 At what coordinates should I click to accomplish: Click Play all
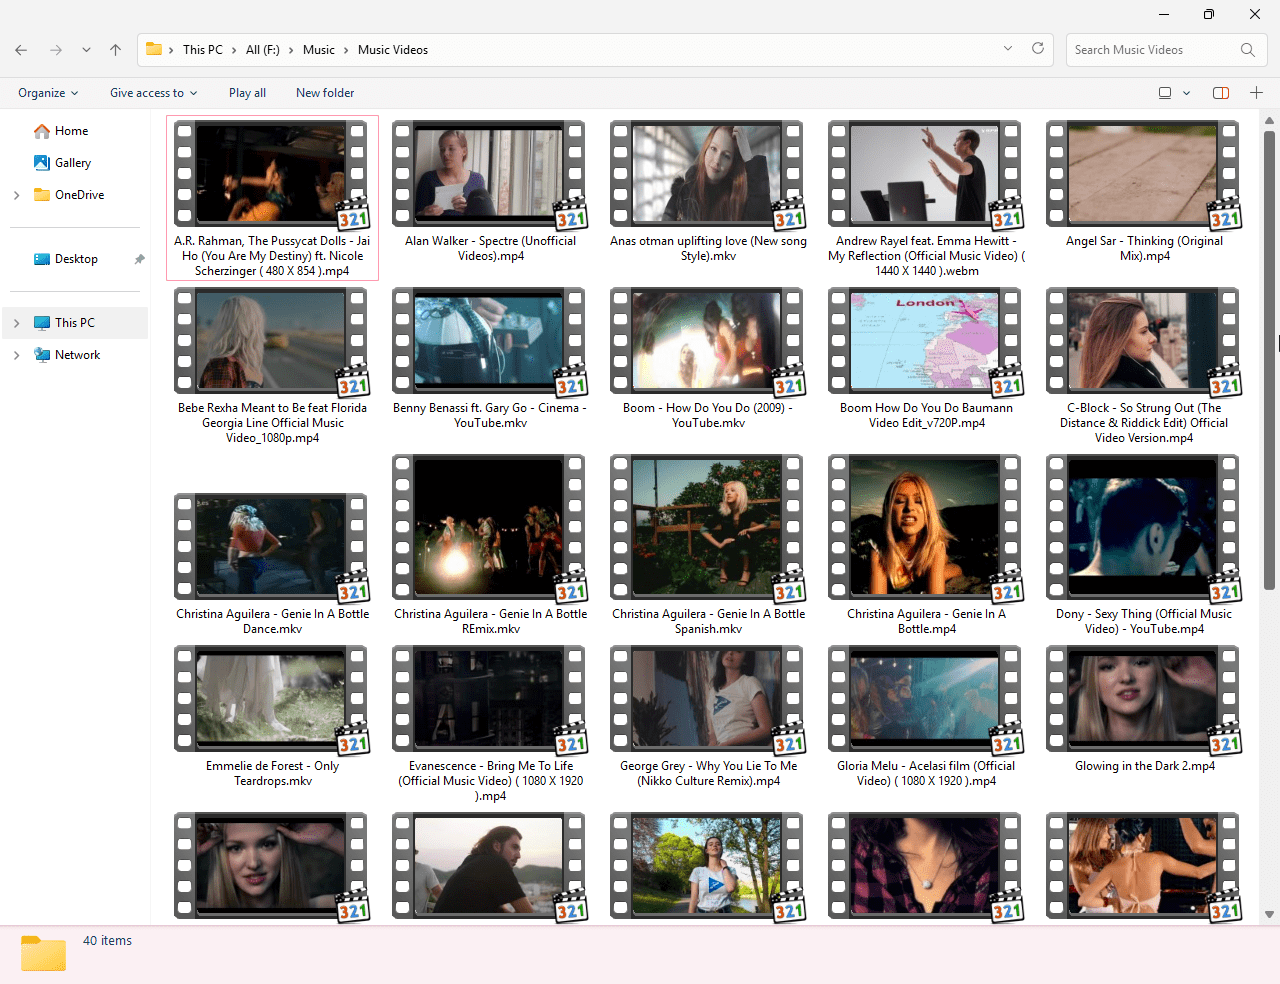pyautogui.click(x=247, y=93)
